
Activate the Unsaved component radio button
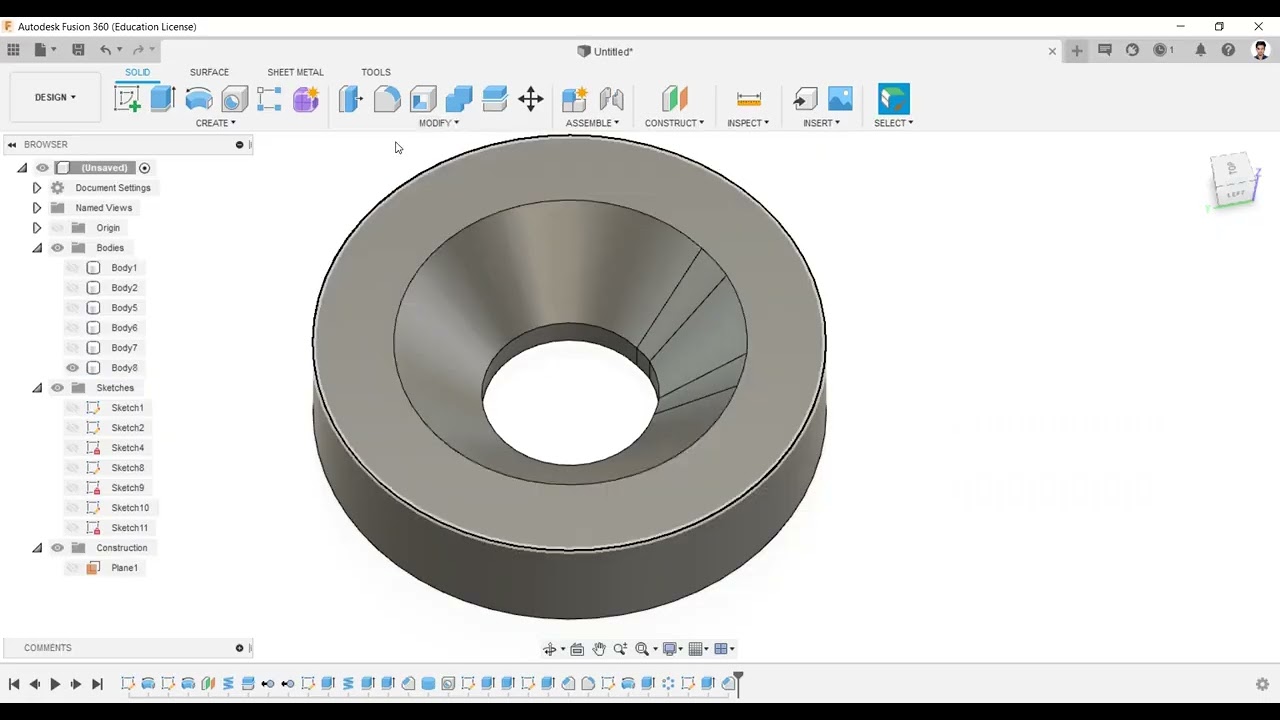[144, 168]
